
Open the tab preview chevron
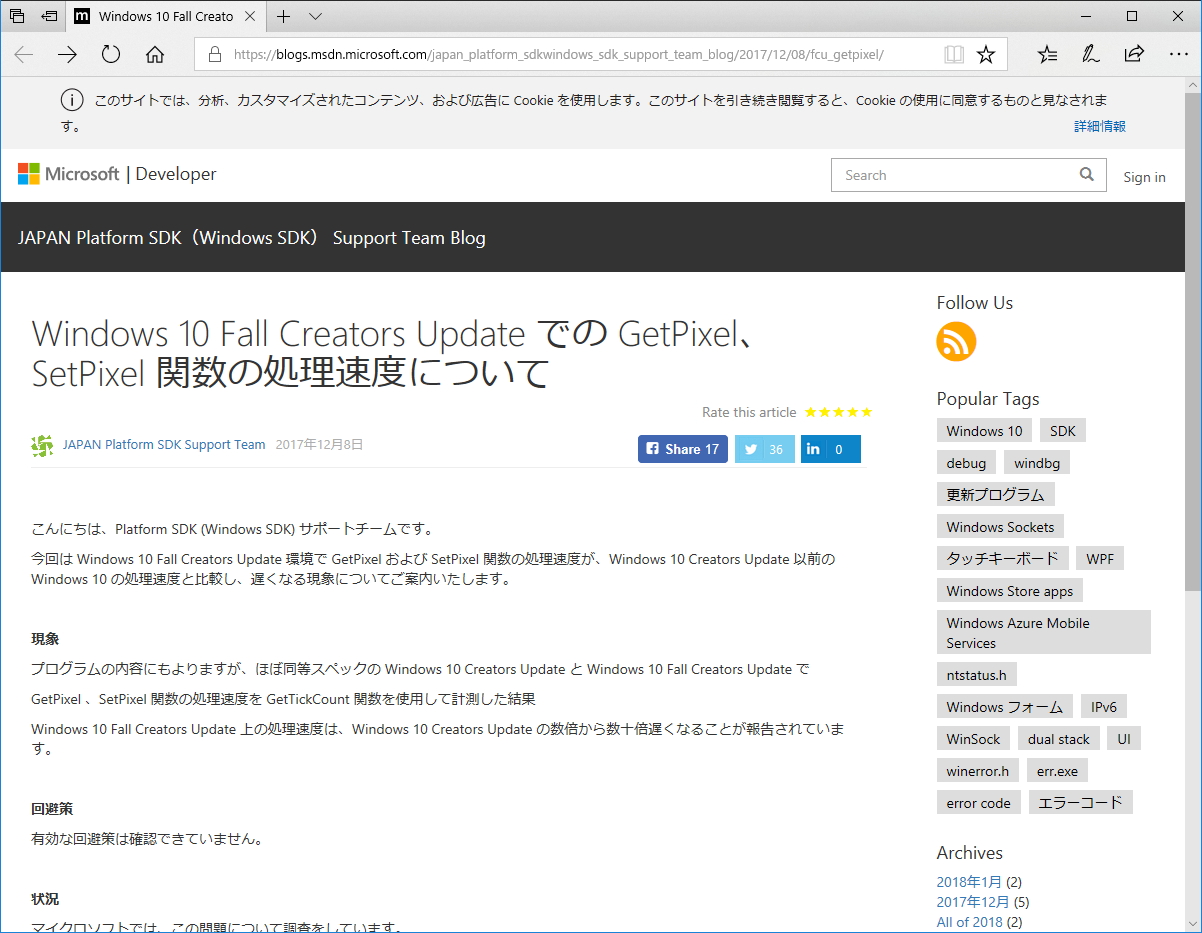point(314,17)
